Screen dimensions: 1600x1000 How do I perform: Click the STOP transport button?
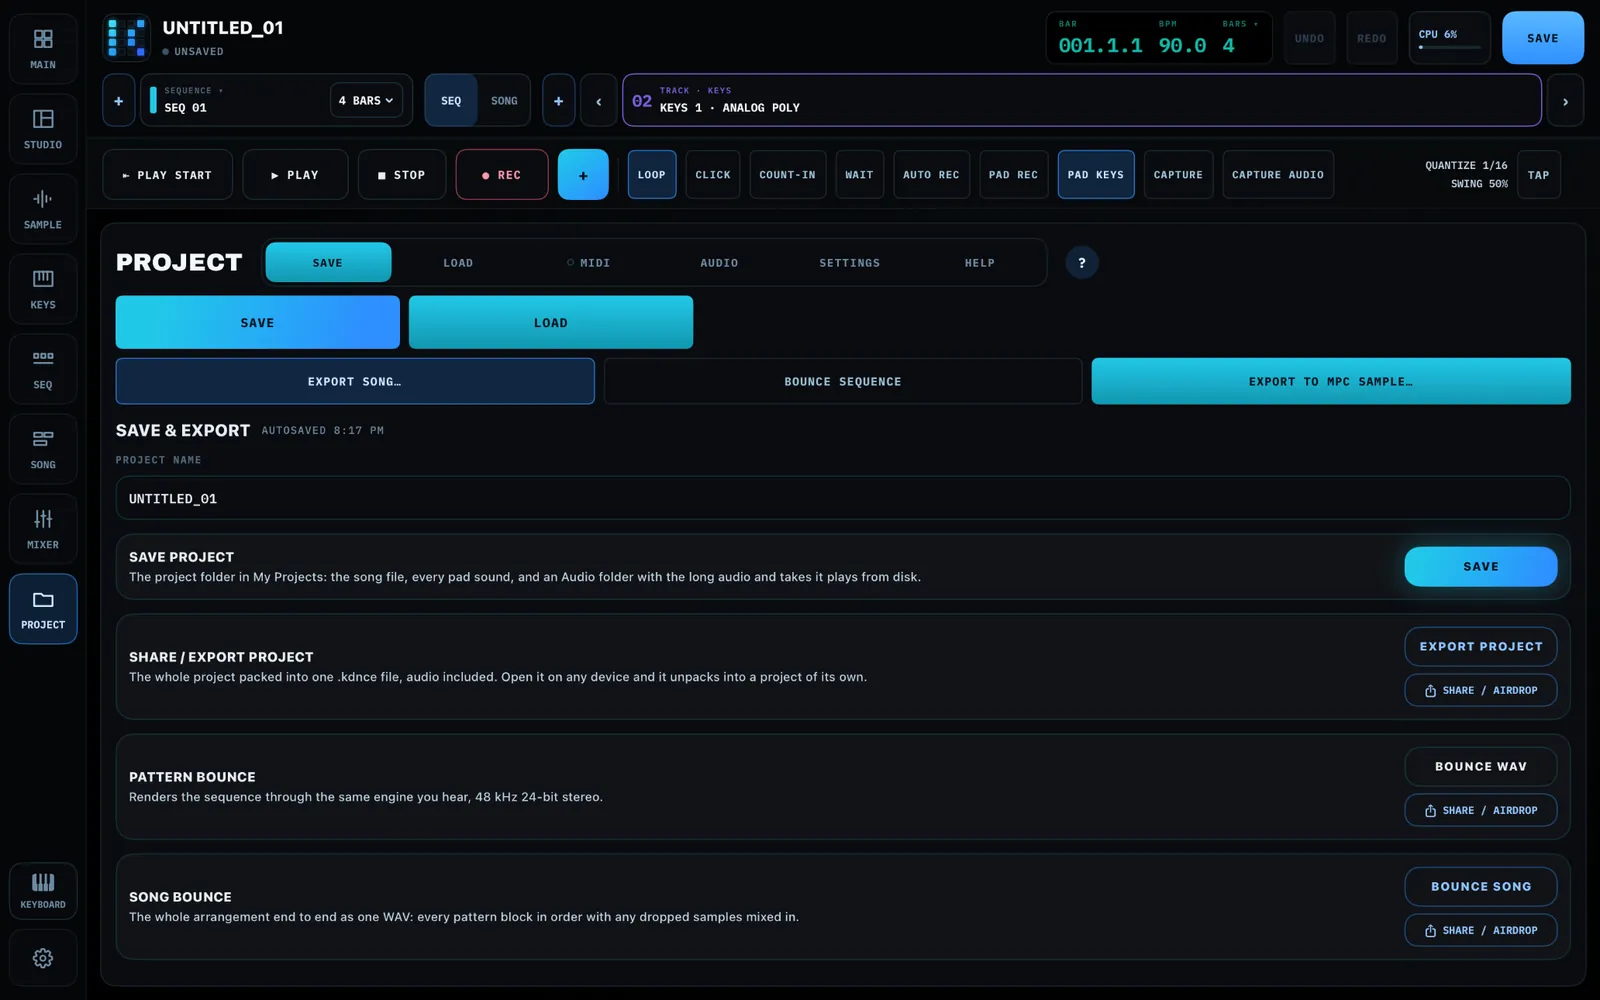(402, 175)
